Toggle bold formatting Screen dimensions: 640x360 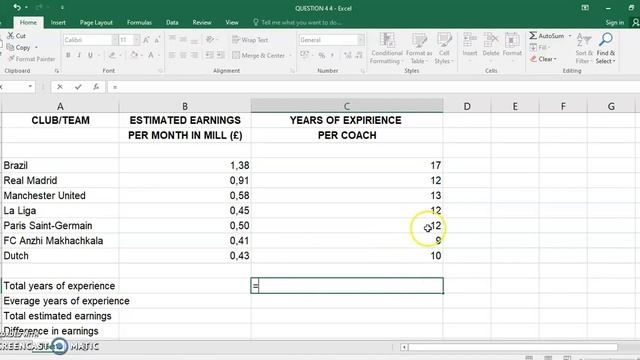[68, 55]
